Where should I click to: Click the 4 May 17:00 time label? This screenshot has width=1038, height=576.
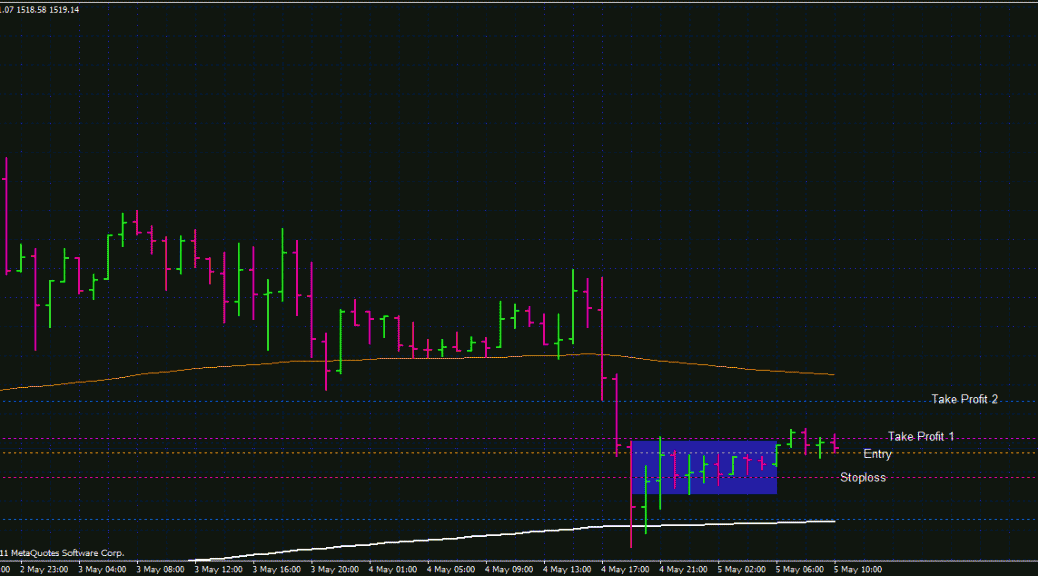625,569
